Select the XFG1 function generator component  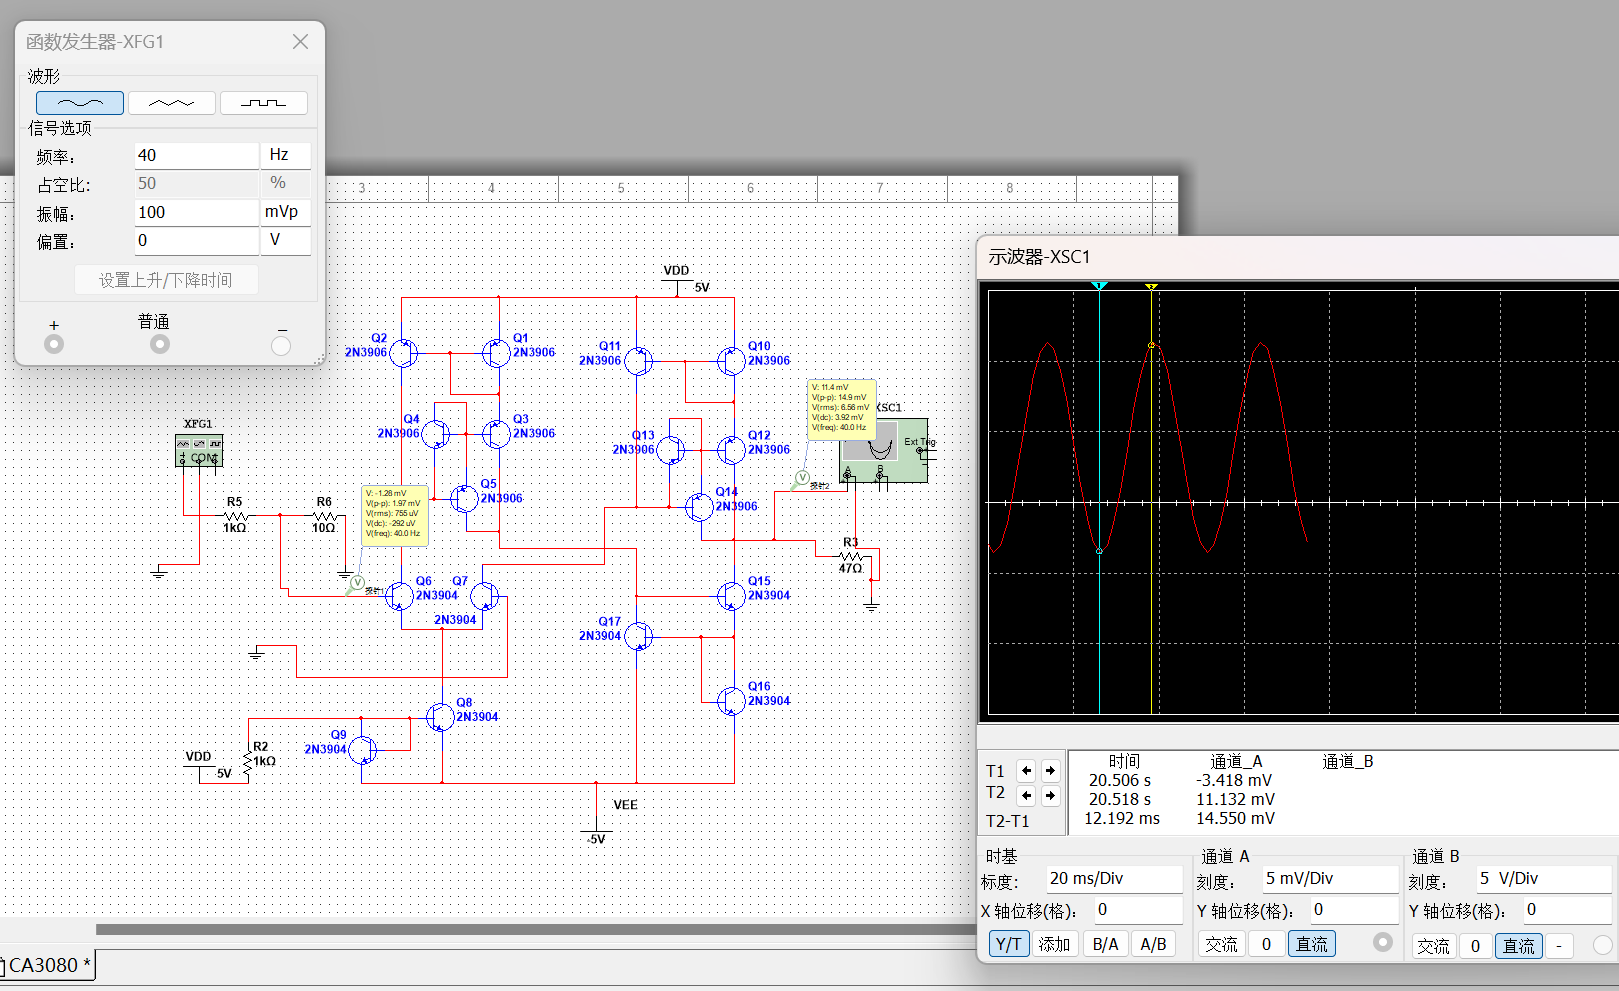199,450
